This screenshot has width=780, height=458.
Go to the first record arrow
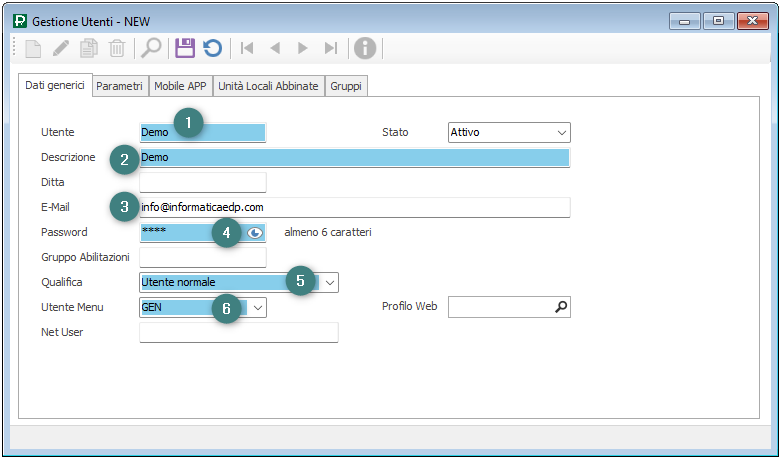pos(247,48)
